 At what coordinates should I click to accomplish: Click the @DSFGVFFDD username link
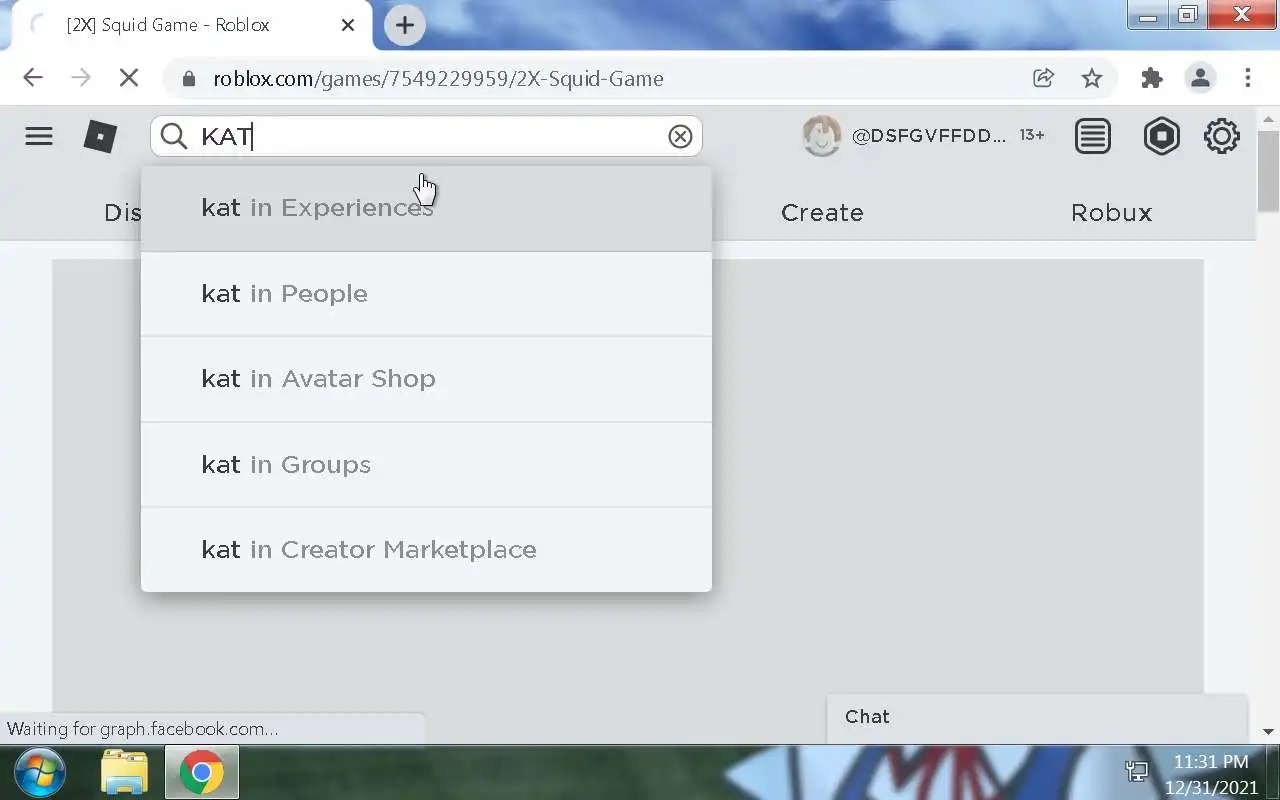(928, 136)
